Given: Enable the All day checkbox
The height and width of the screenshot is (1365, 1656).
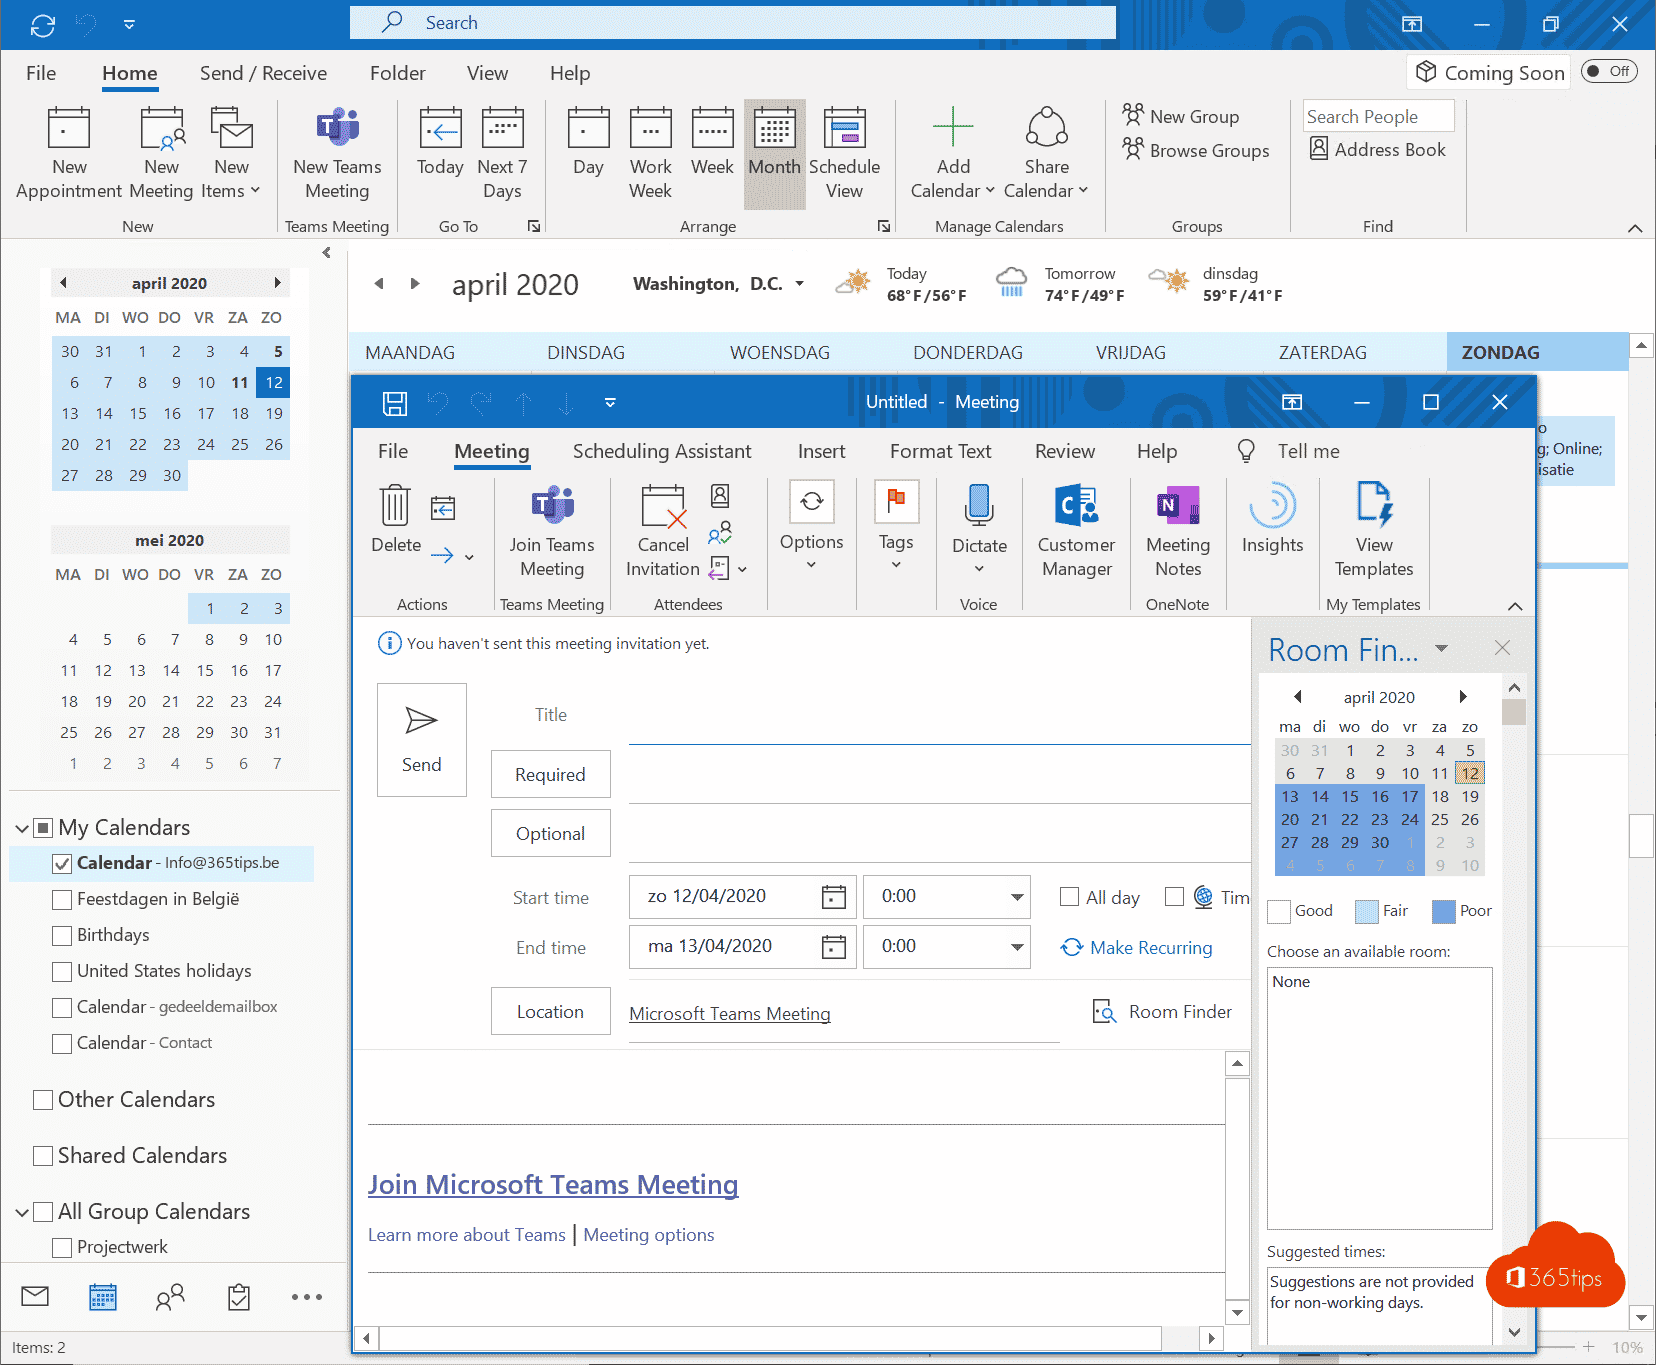Looking at the screenshot, I should [x=1070, y=897].
